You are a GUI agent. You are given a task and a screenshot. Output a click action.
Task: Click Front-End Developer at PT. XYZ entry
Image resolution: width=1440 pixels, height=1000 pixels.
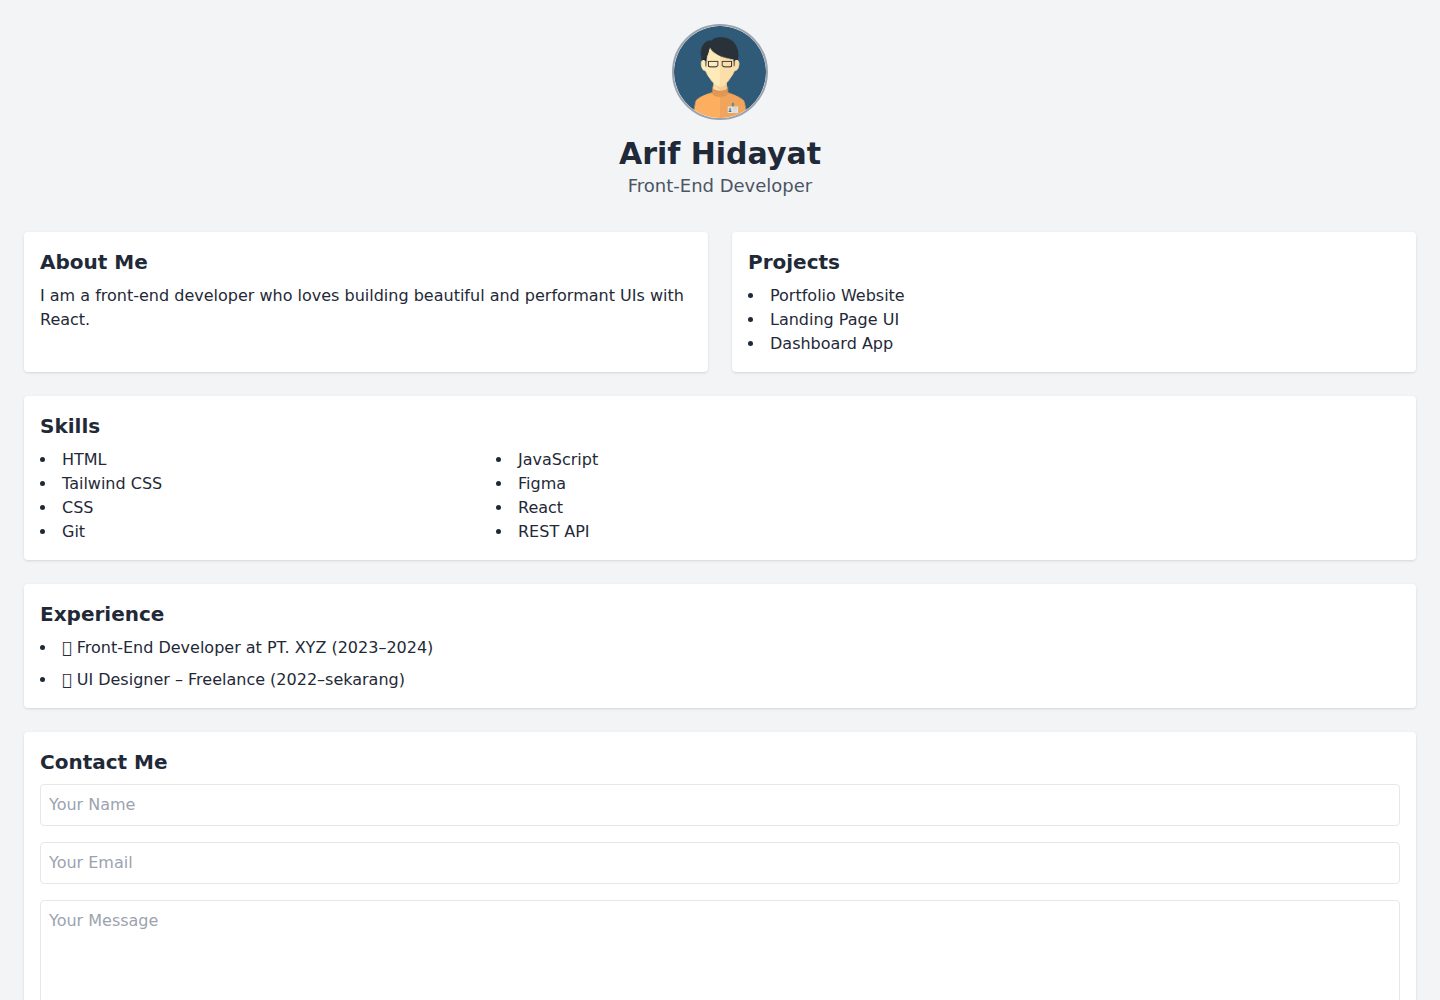pyautogui.click(x=247, y=647)
